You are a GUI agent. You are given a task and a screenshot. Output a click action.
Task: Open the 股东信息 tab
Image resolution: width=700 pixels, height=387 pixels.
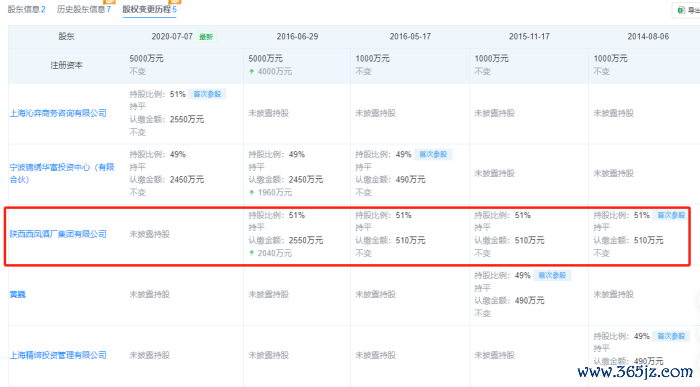pyautogui.click(x=26, y=9)
